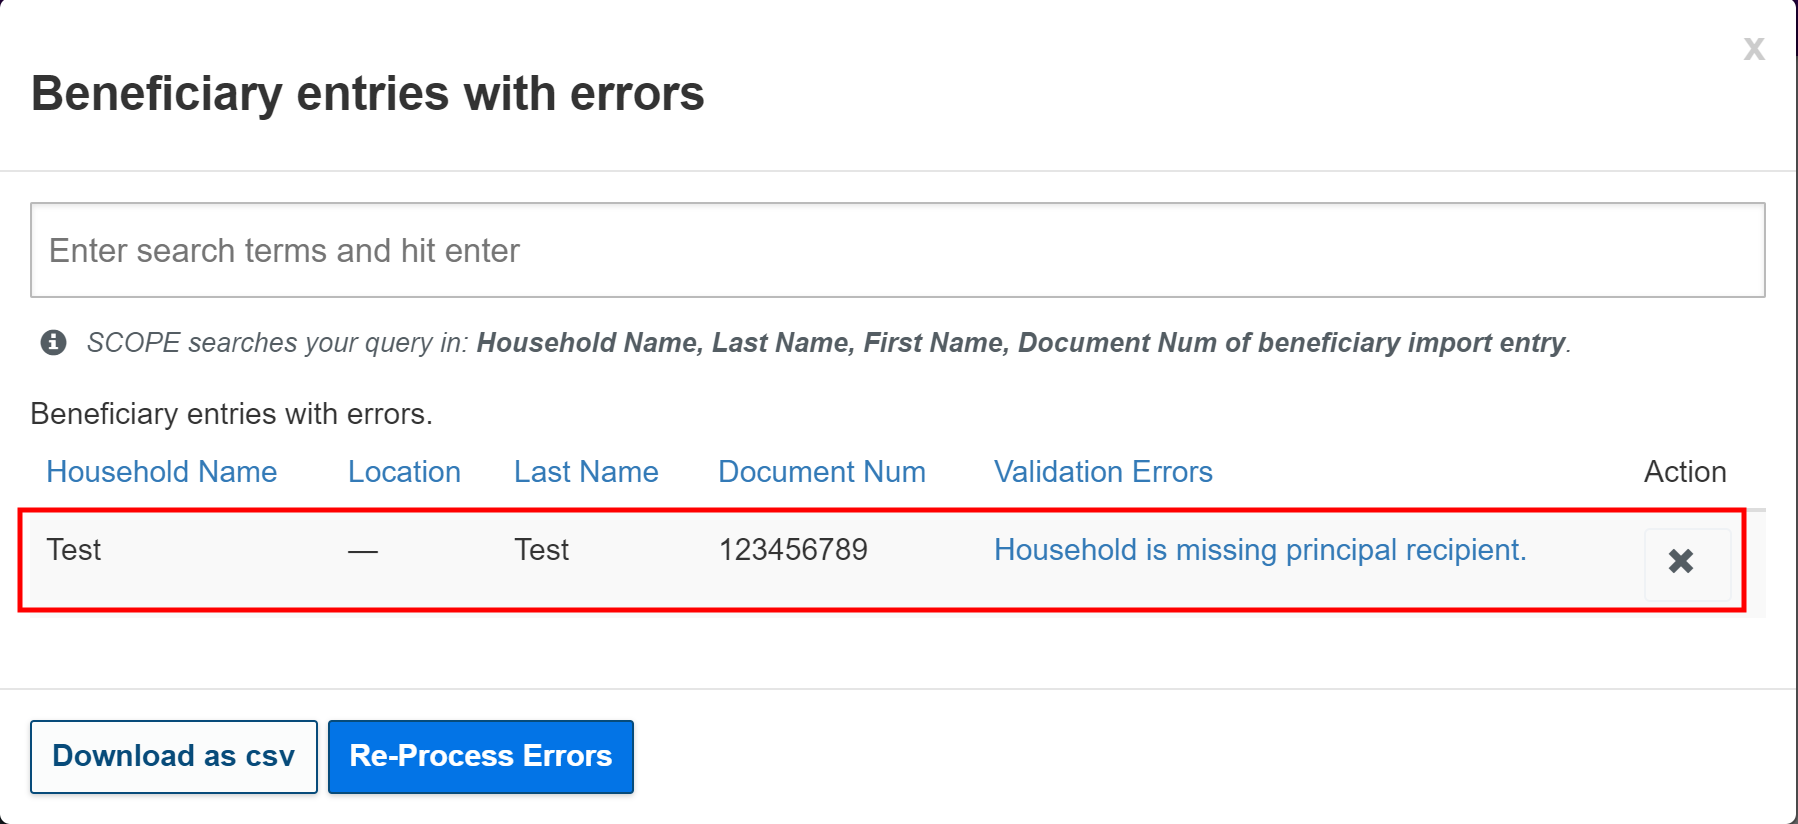Select the Household Name cell in Test row
This screenshot has height=824, width=1798.
(74, 550)
